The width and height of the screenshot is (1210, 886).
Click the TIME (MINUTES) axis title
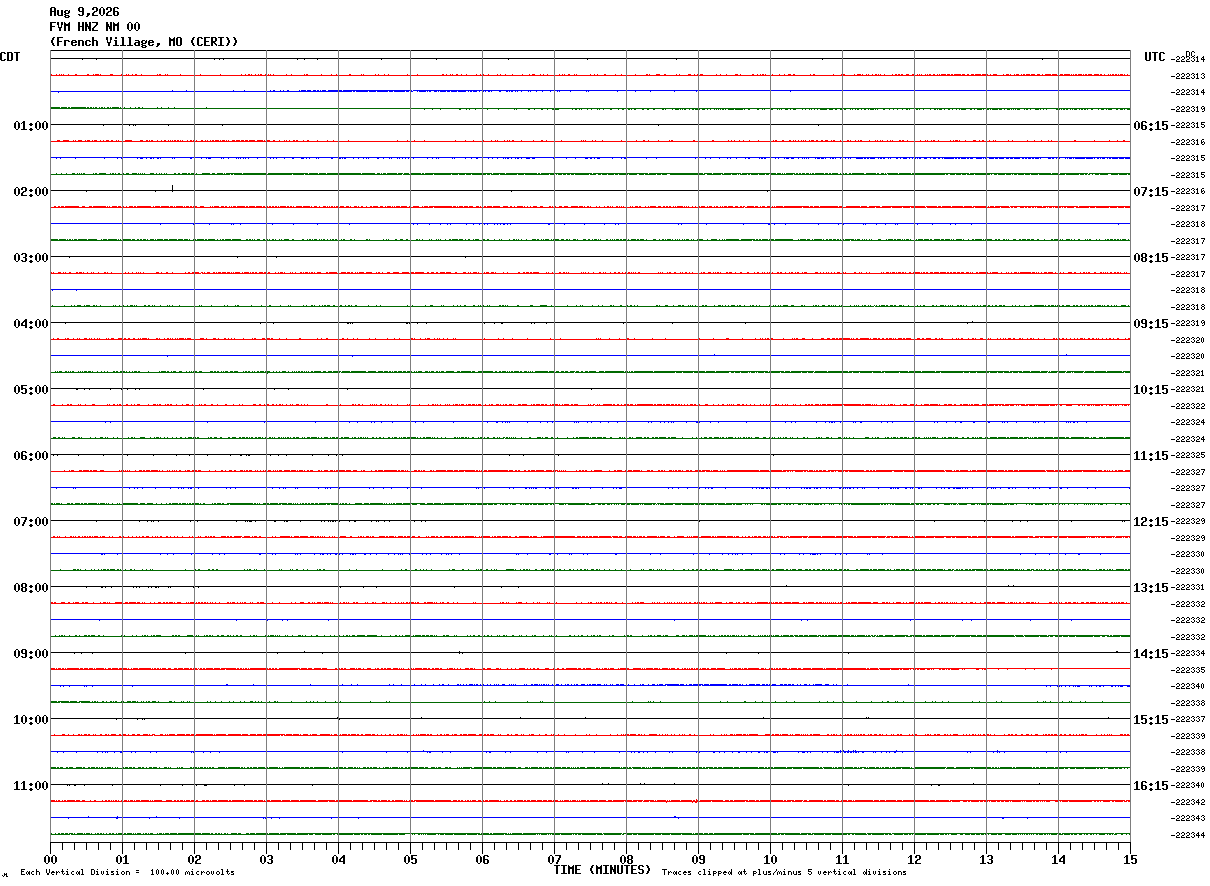pos(602,870)
